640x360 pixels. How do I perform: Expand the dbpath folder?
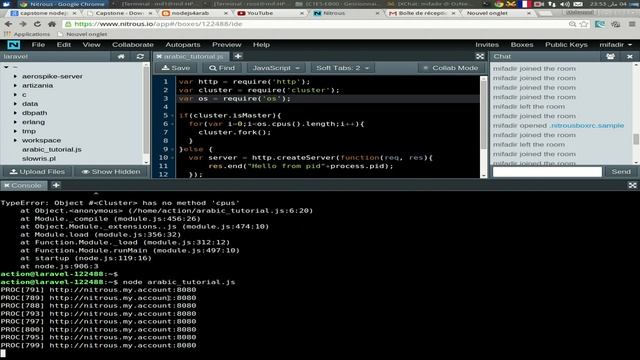[x=16, y=113]
